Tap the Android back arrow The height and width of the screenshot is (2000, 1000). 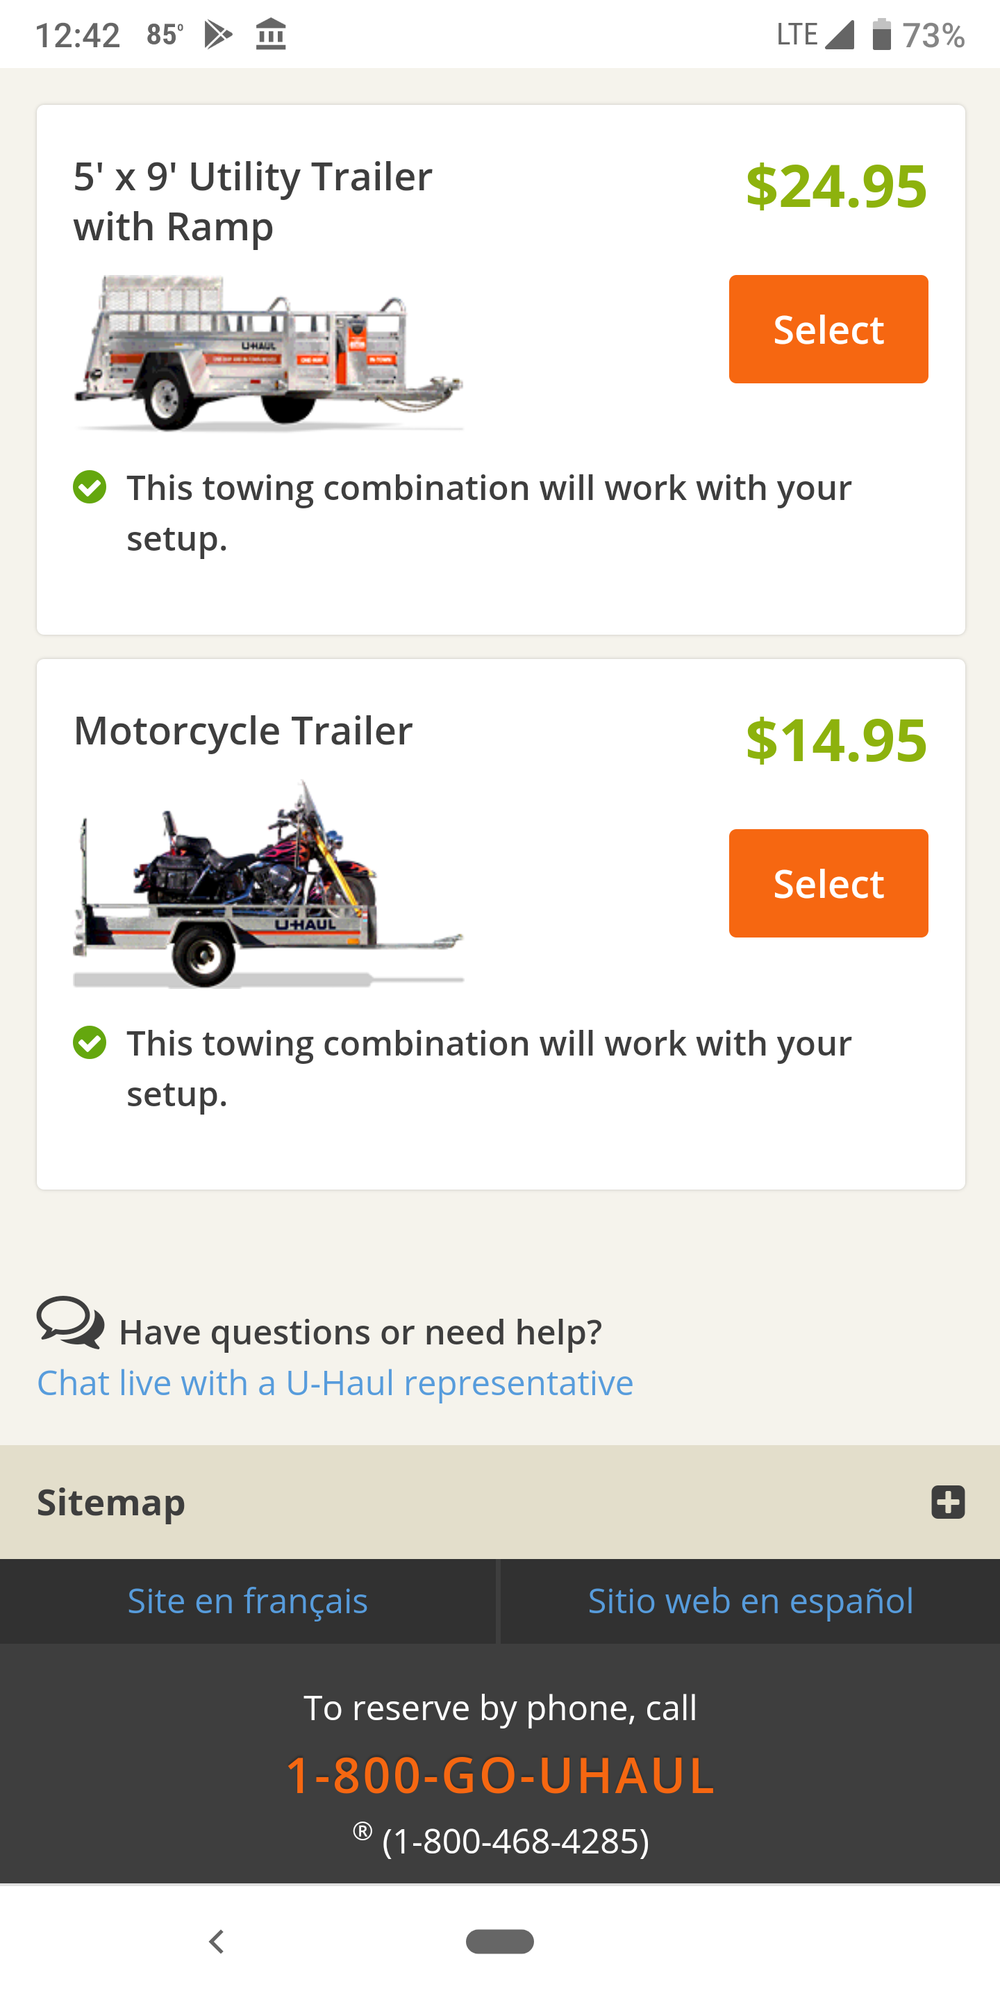click(216, 1941)
